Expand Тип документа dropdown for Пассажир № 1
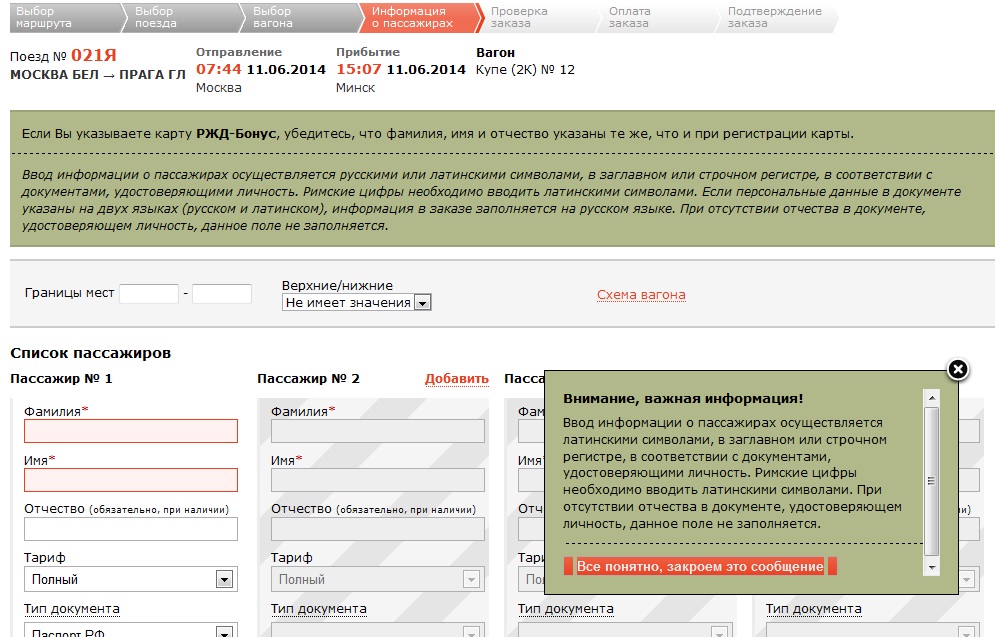Viewport: 995px width, 637px height. point(224,630)
